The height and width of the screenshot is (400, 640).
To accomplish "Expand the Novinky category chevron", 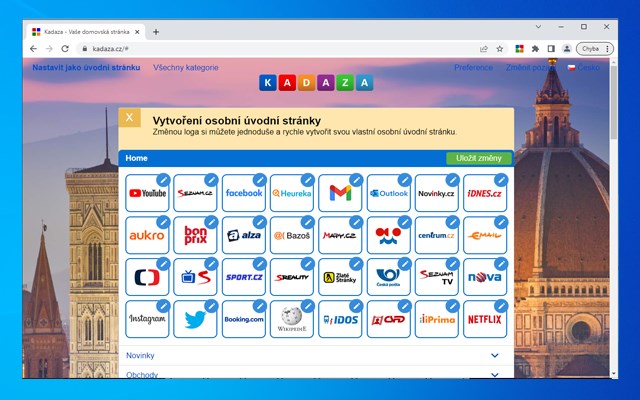I will coord(495,356).
